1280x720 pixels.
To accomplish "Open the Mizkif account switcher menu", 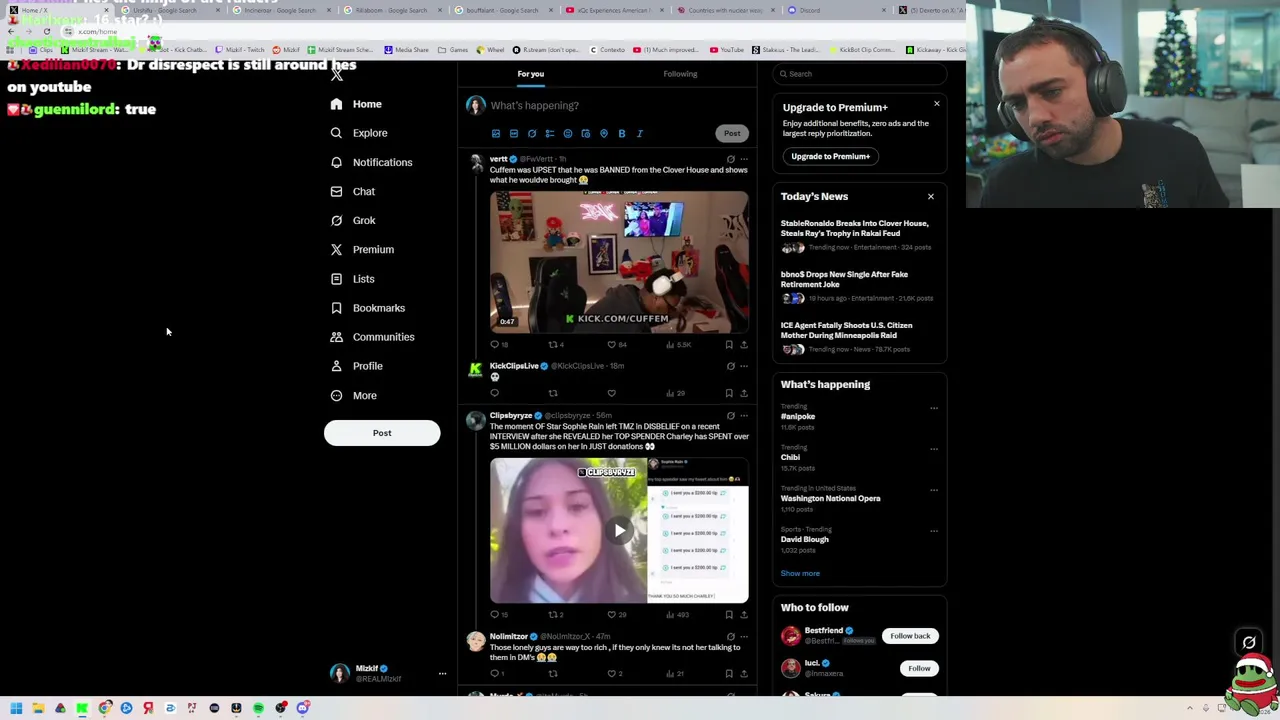I will pos(389,673).
